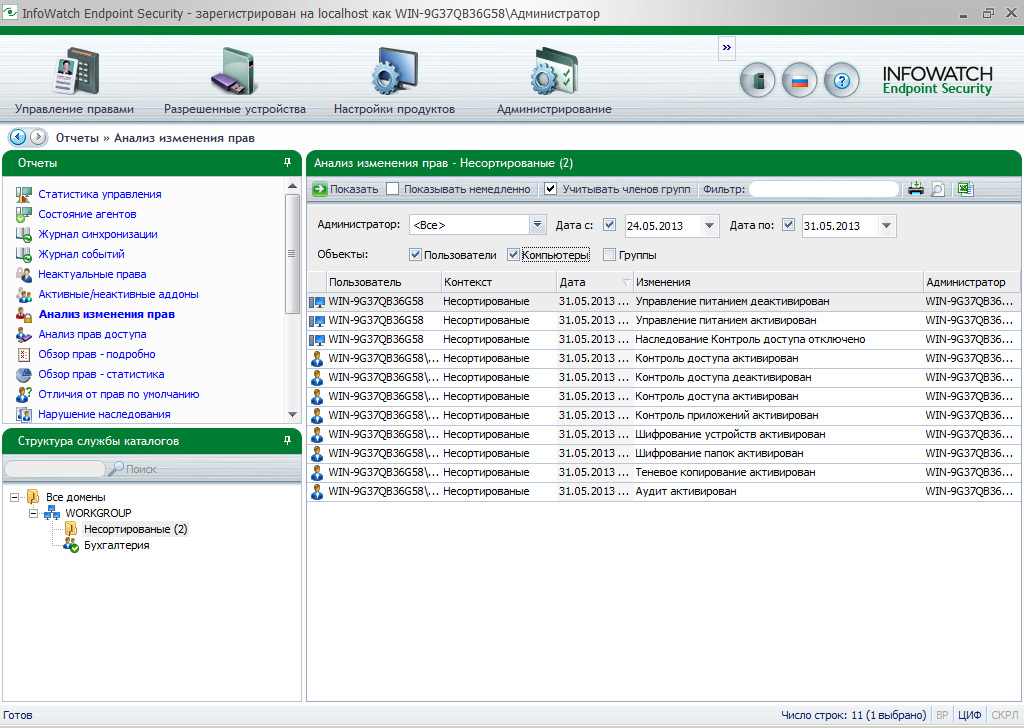The height and width of the screenshot is (728, 1024).
Task: Enable the Группы objects checkbox
Action: 609,255
